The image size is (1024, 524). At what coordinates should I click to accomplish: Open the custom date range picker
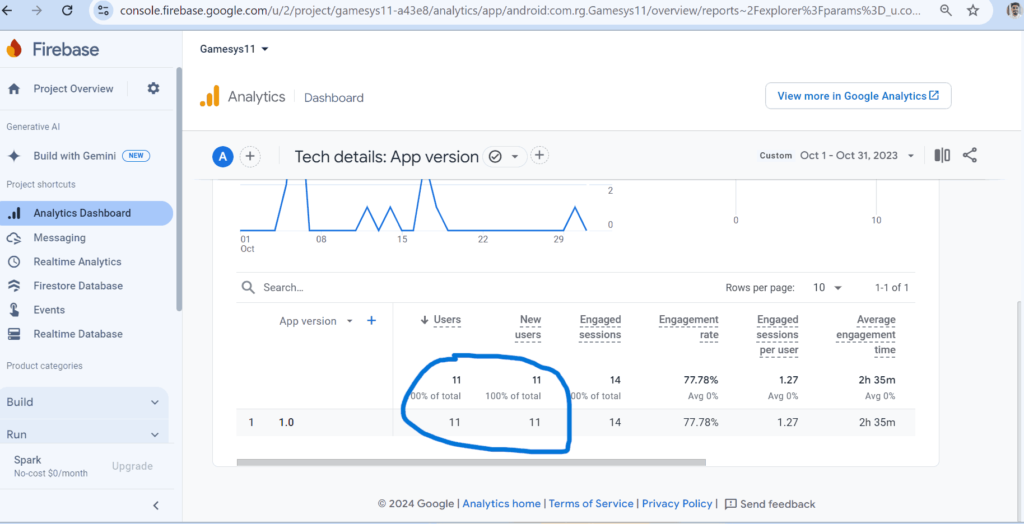pyautogui.click(x=855, y=155)
